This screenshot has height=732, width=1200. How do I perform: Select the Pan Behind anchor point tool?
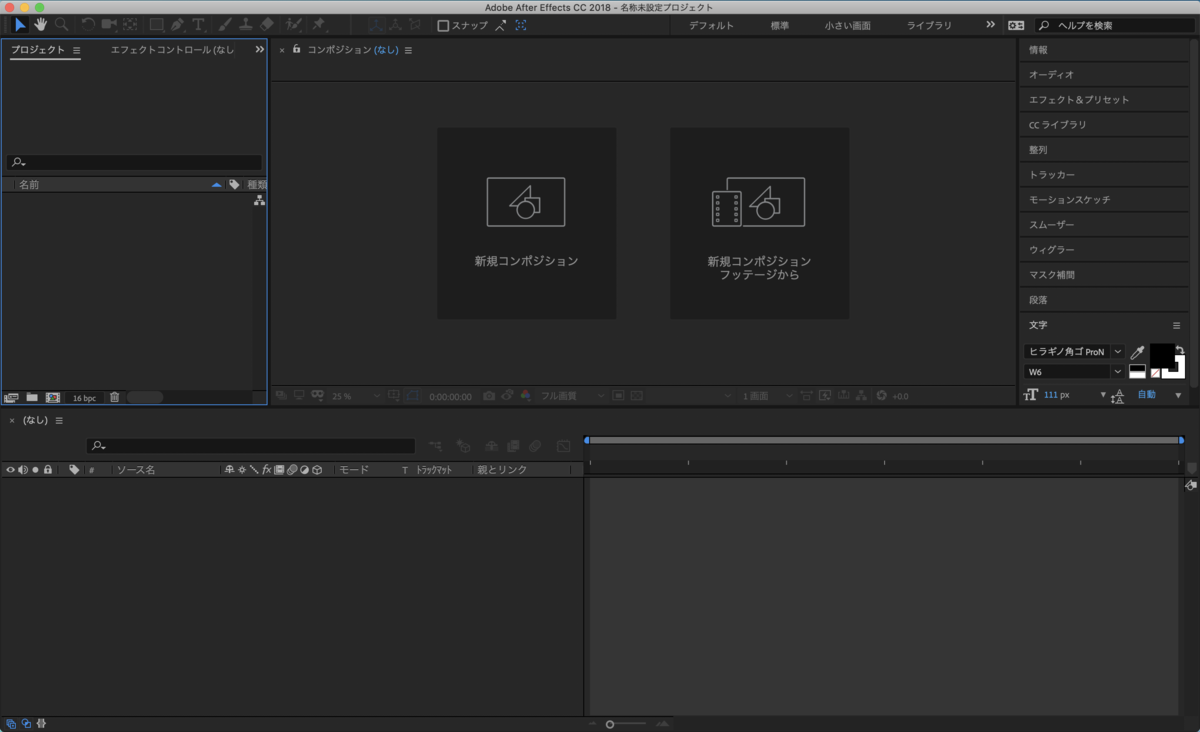131,24
